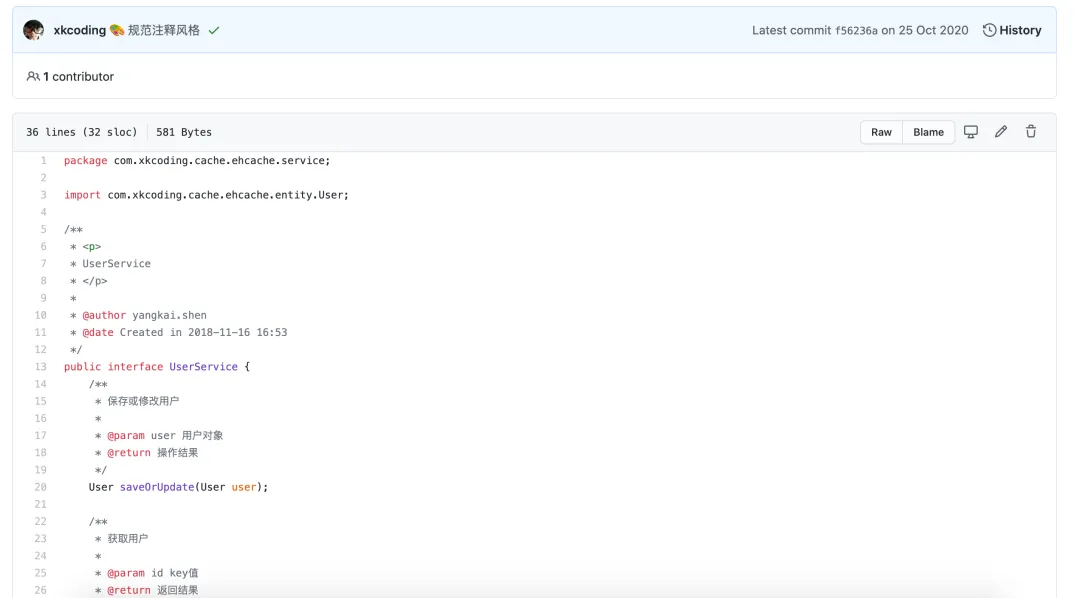Click the UserService interface name in code
Screen dimensions: 1080x598
(x=203, y=367)
